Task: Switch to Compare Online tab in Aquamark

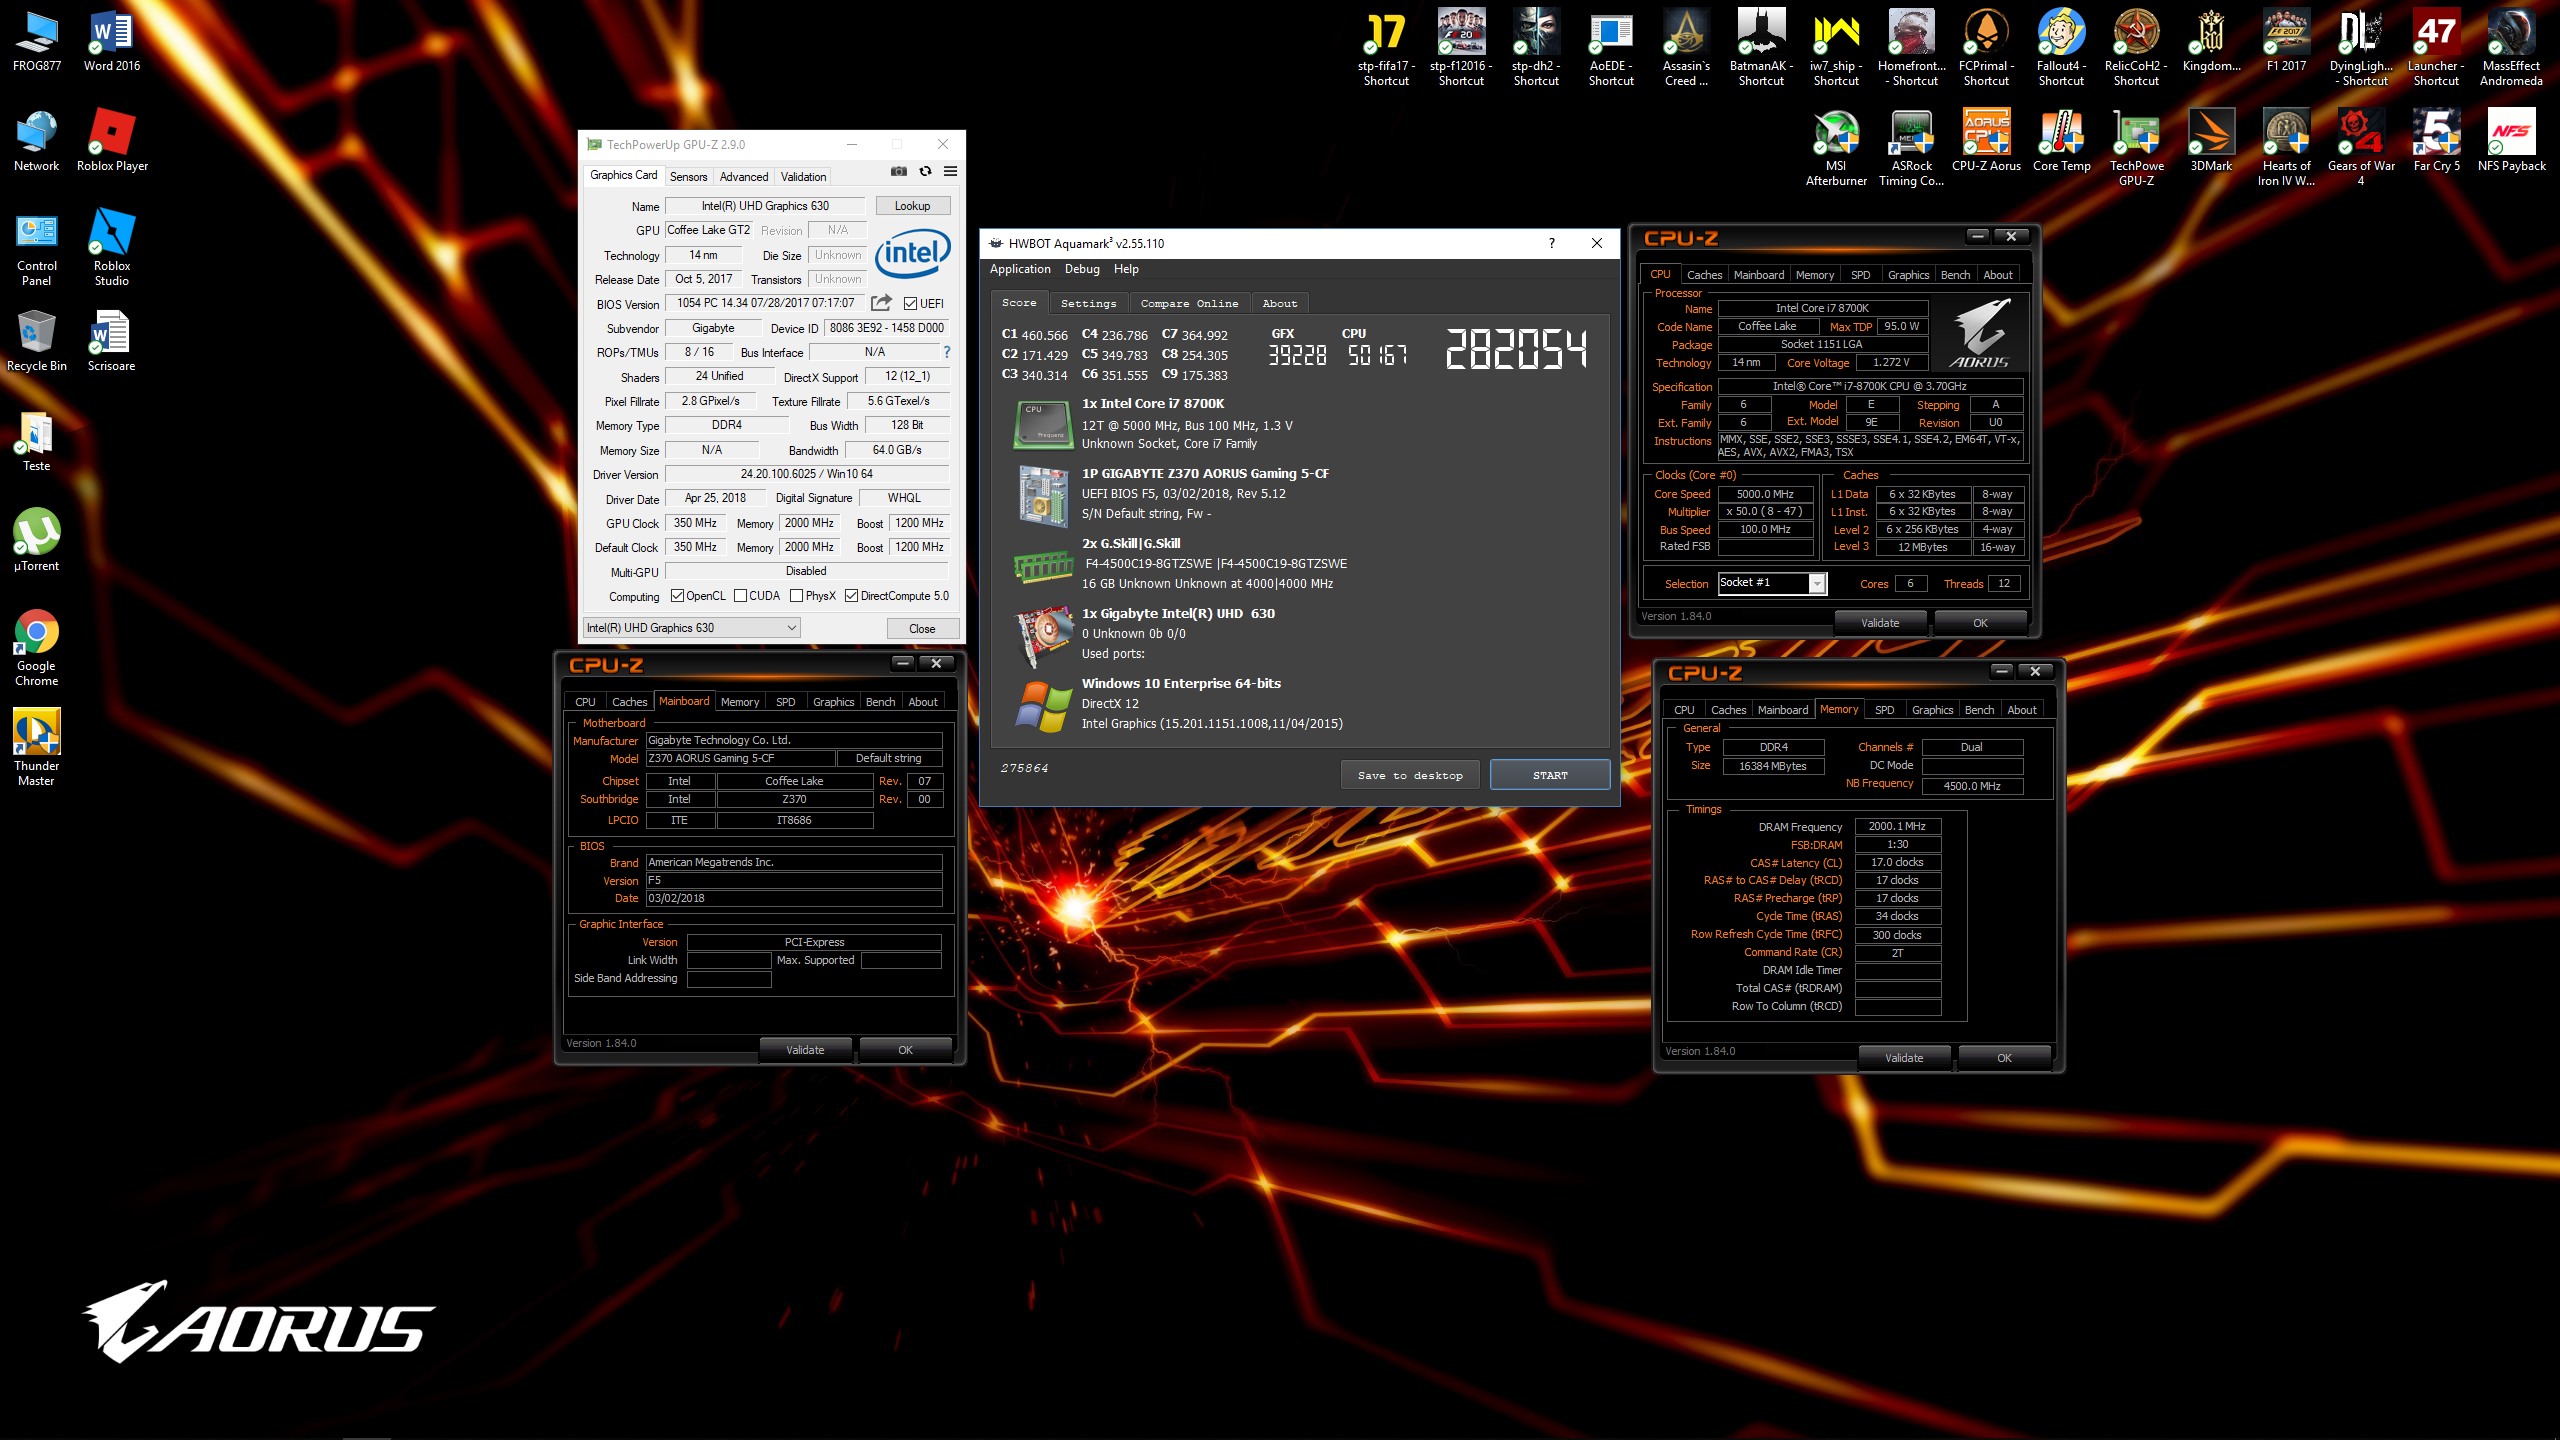Action: tap(1189, 303)
